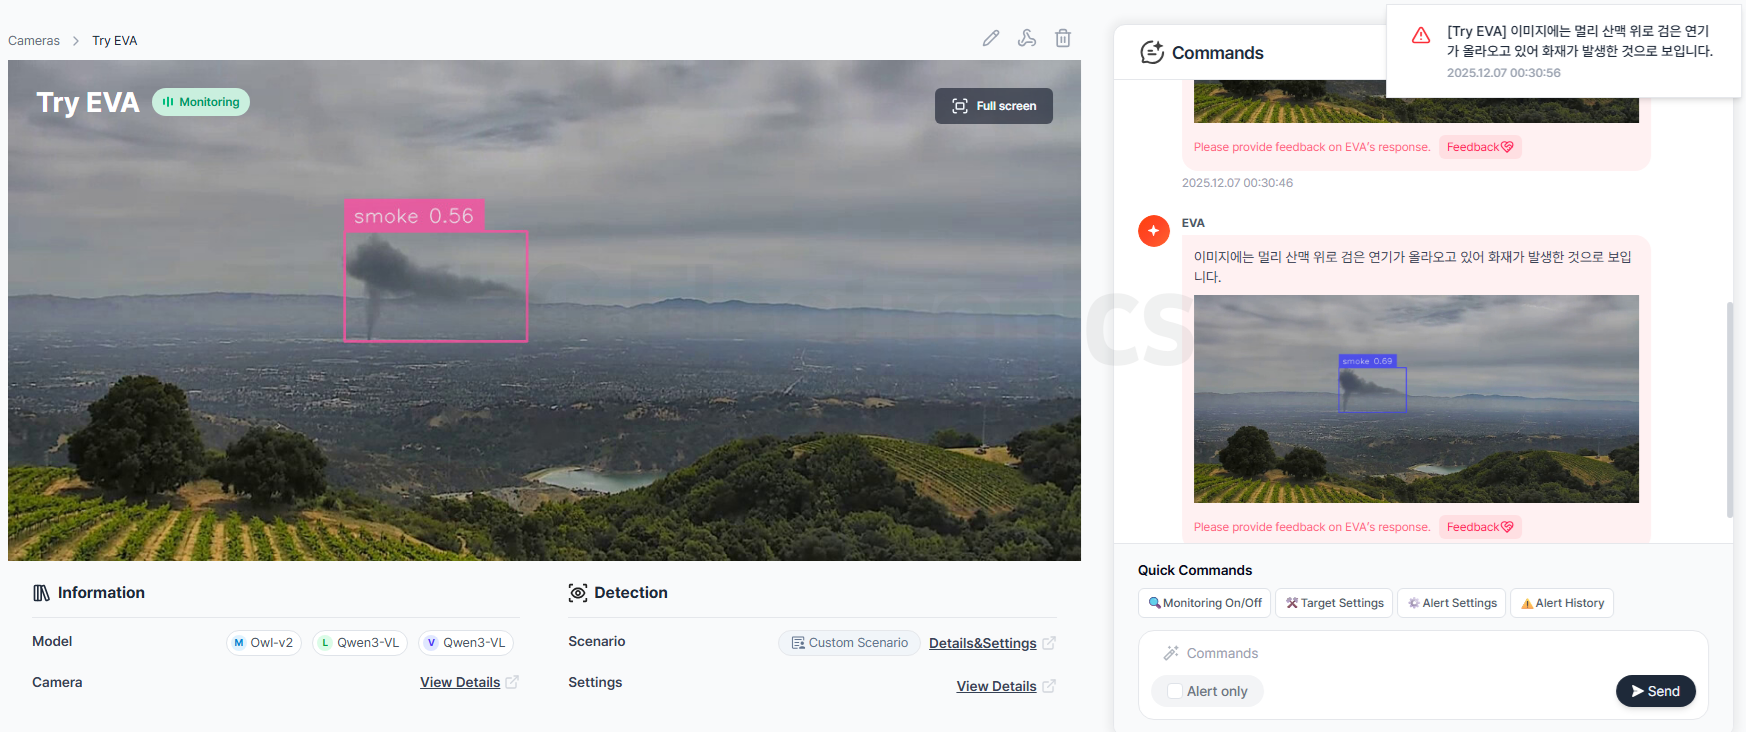
Task: Click the Commands panel header icon
Action: point(1152,53)
